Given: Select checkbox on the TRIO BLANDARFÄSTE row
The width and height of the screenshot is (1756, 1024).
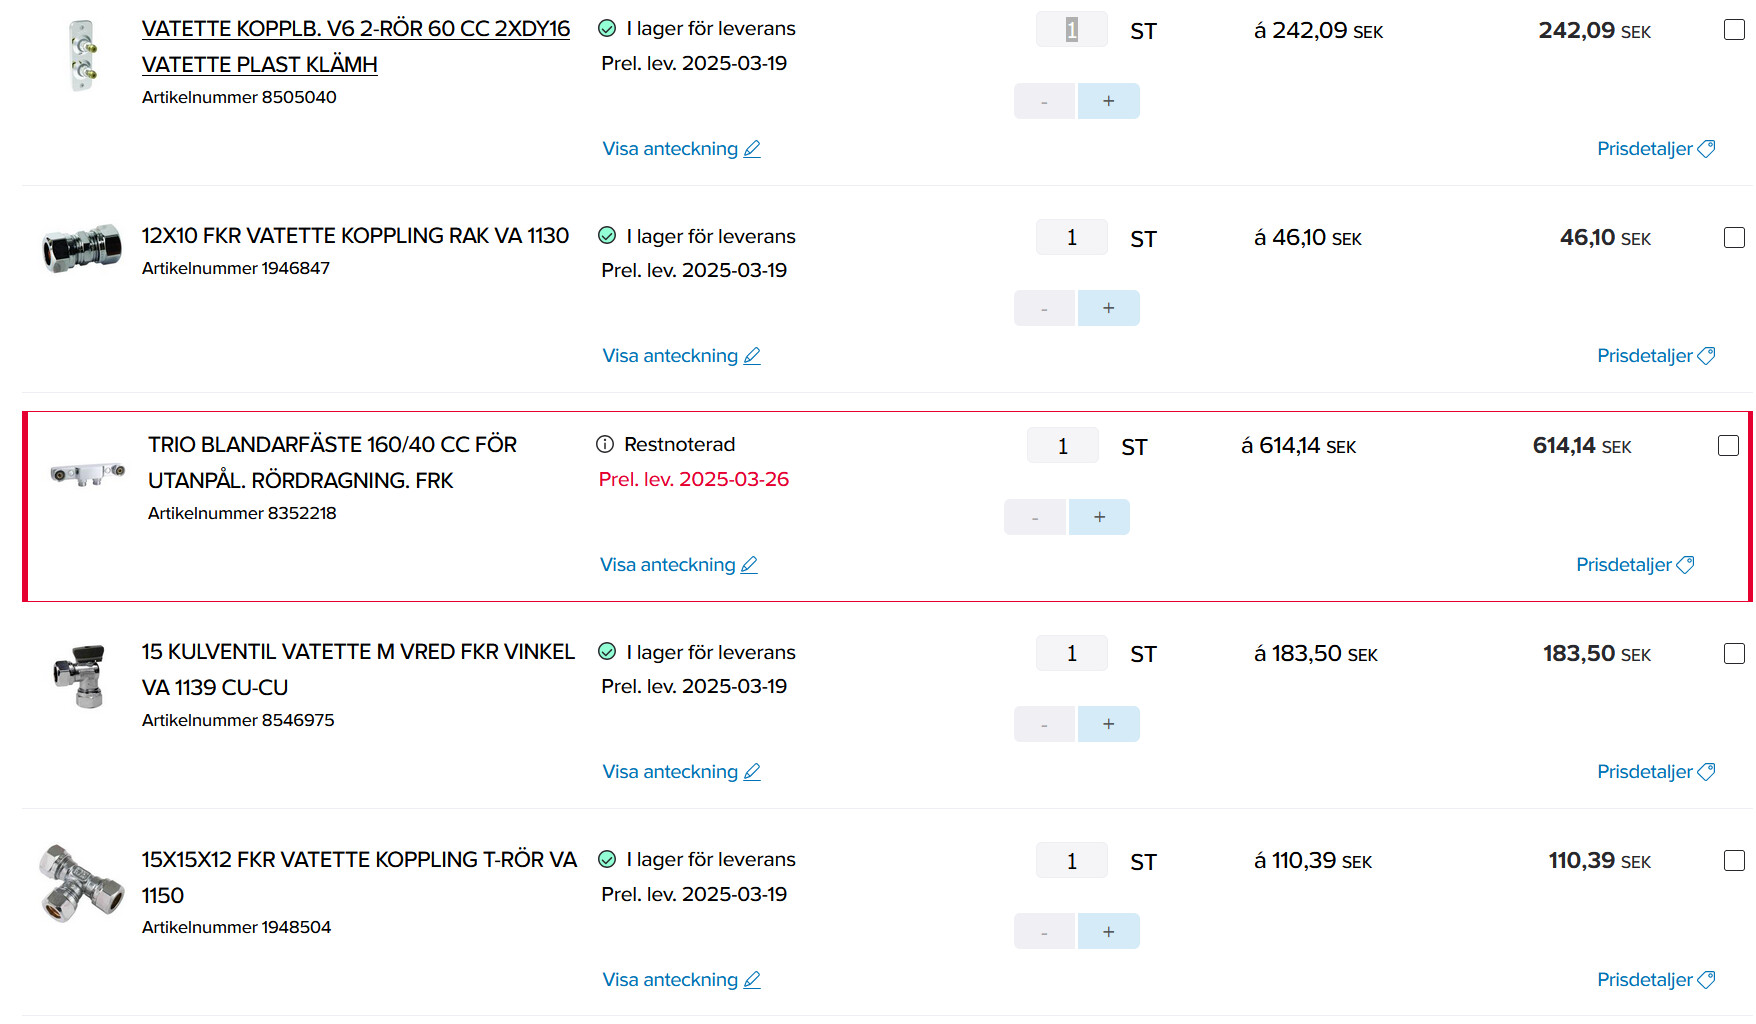Looking at the screenshot, I should point(1728,445).
